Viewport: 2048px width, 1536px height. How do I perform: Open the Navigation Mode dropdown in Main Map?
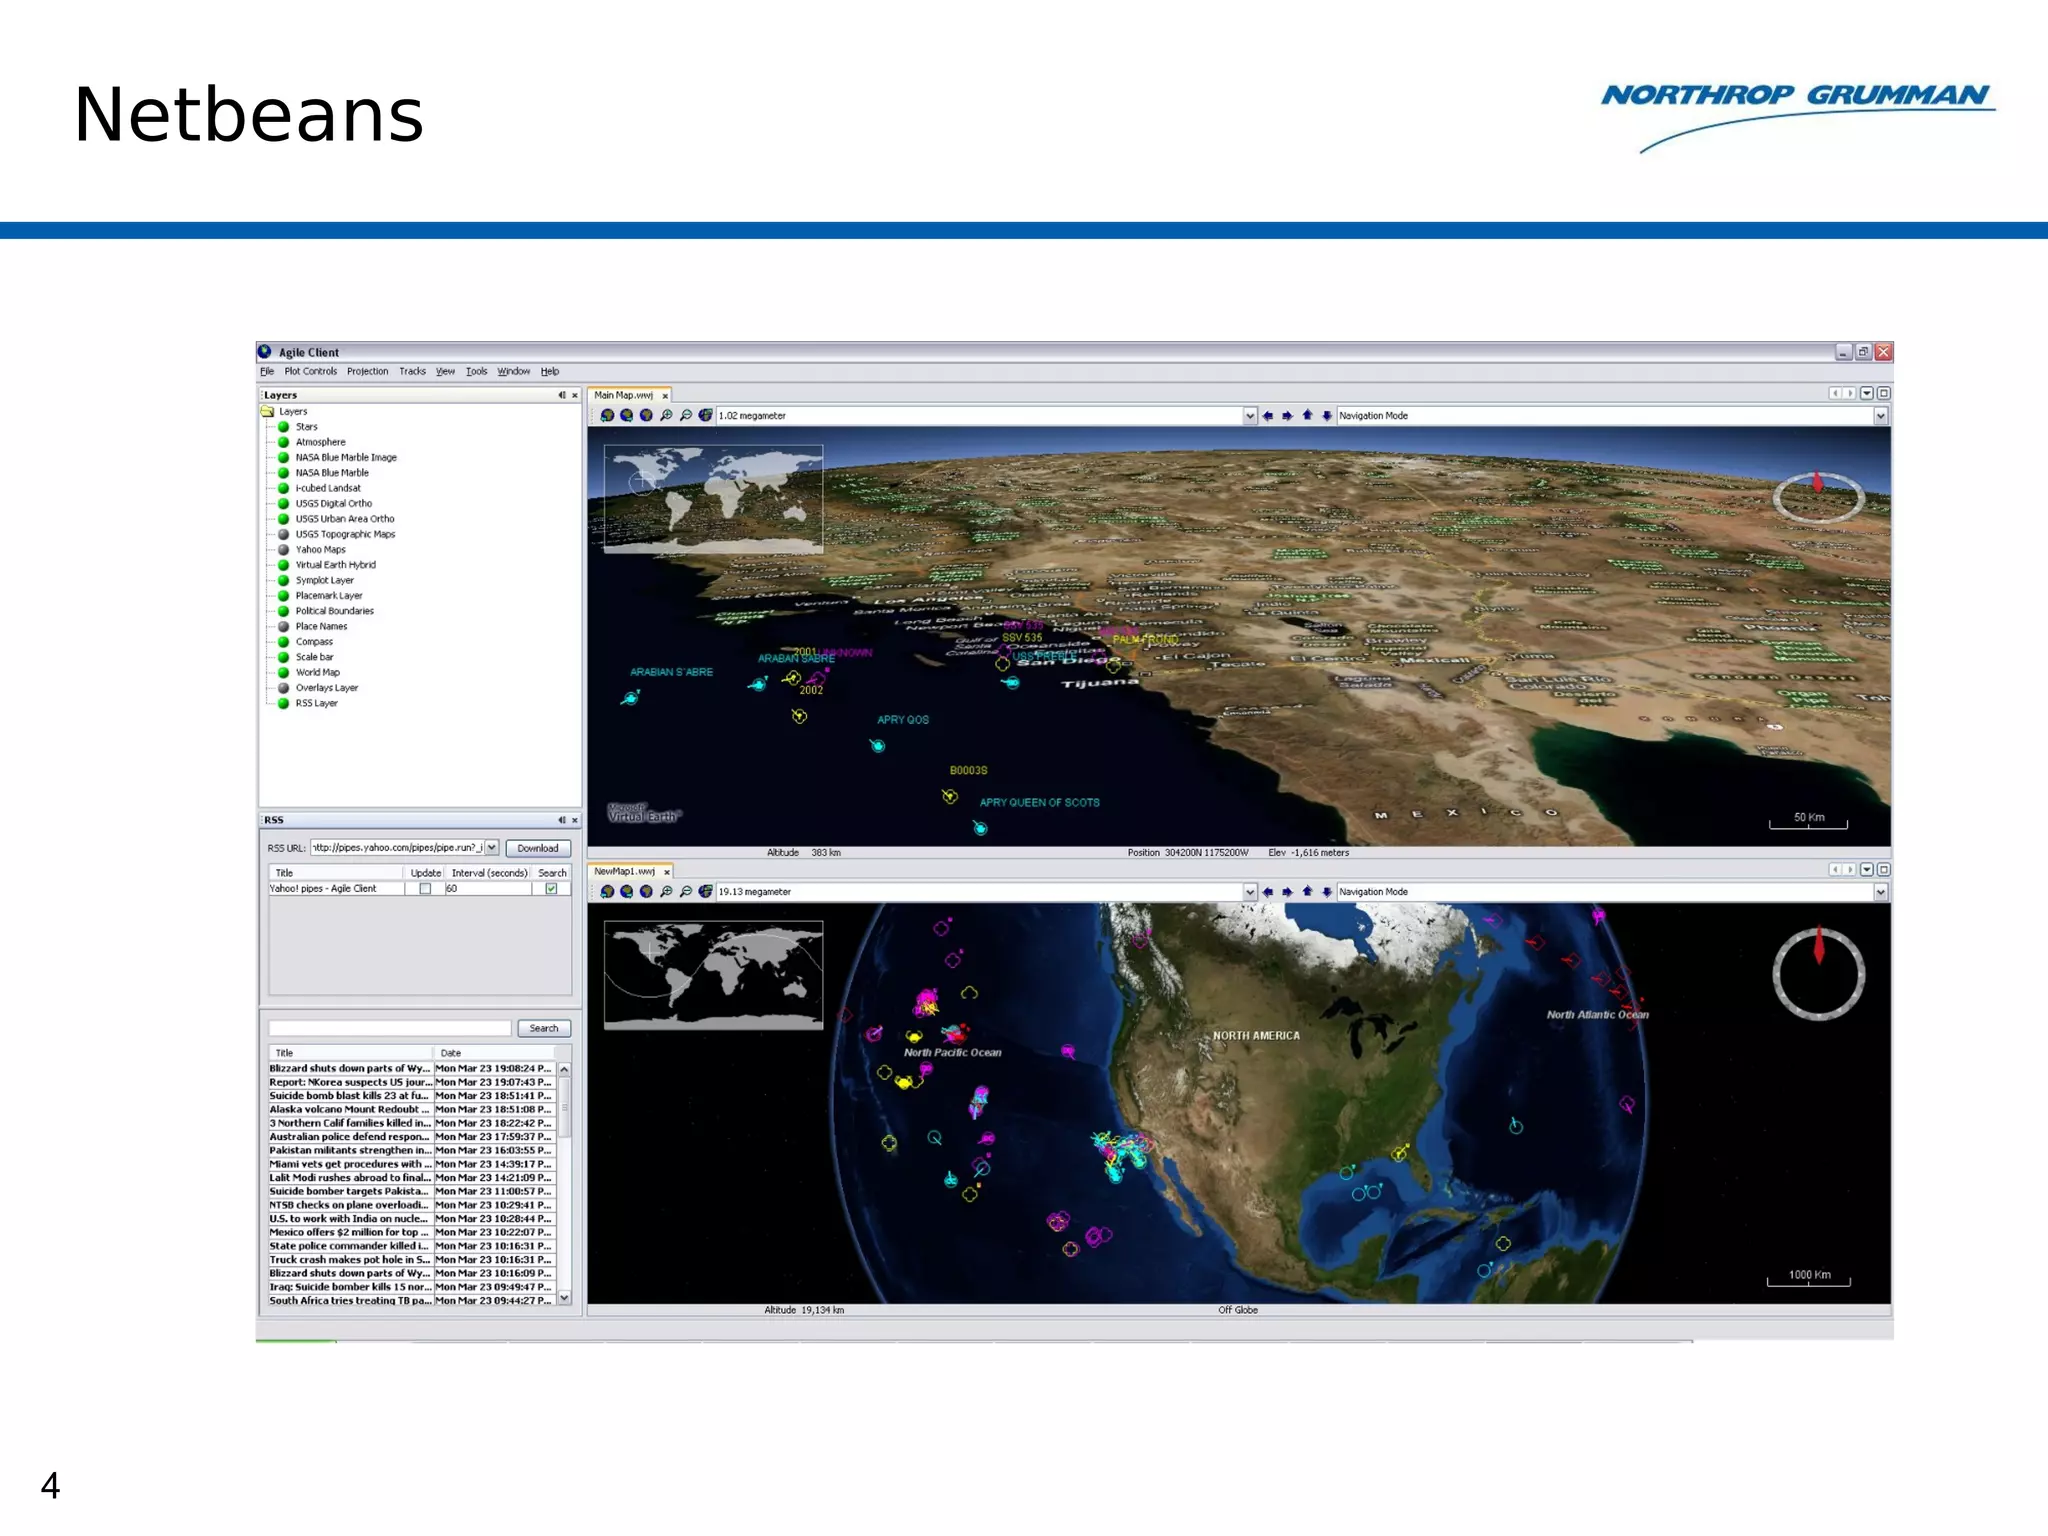pos(1880,416)
